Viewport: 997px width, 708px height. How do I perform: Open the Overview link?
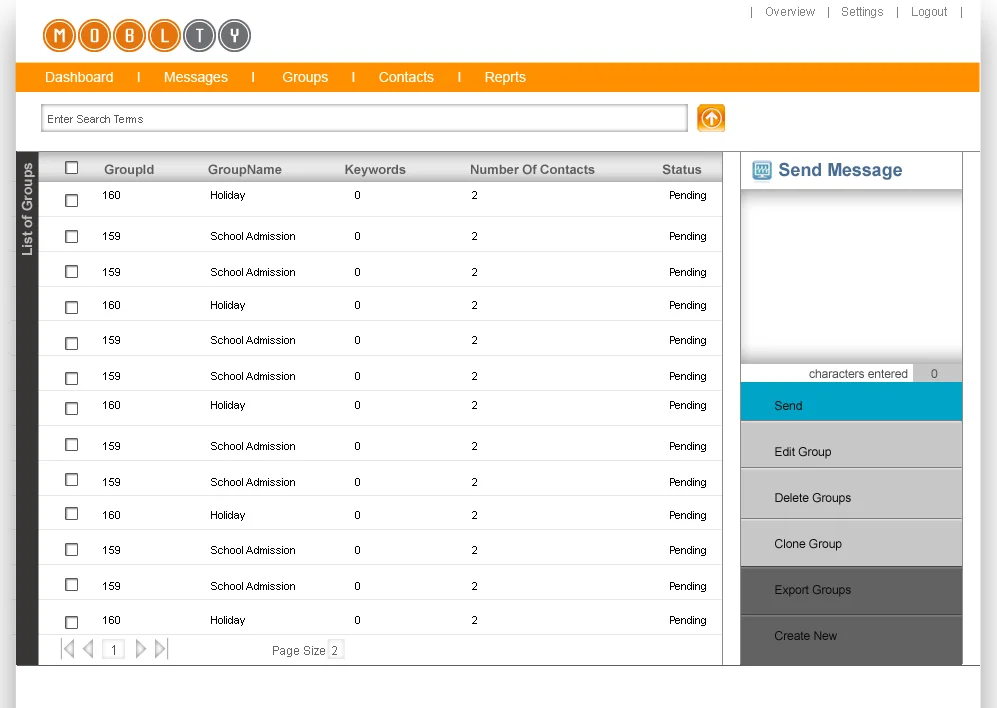click(790, 12)
